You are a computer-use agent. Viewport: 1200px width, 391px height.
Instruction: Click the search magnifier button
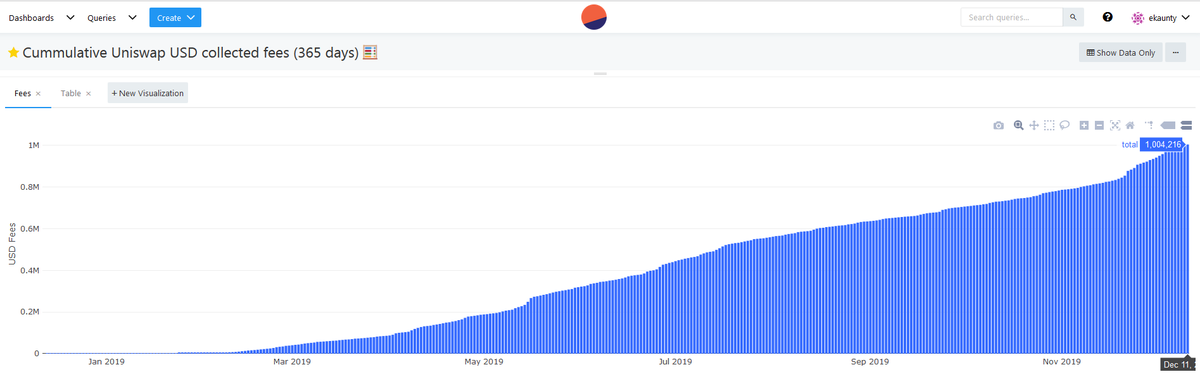point(1073,17)
